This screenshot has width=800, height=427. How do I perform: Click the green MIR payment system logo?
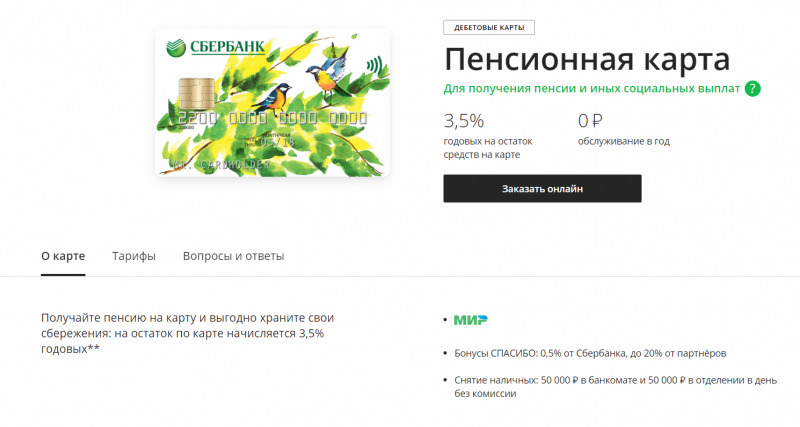[x=470, y=320]
